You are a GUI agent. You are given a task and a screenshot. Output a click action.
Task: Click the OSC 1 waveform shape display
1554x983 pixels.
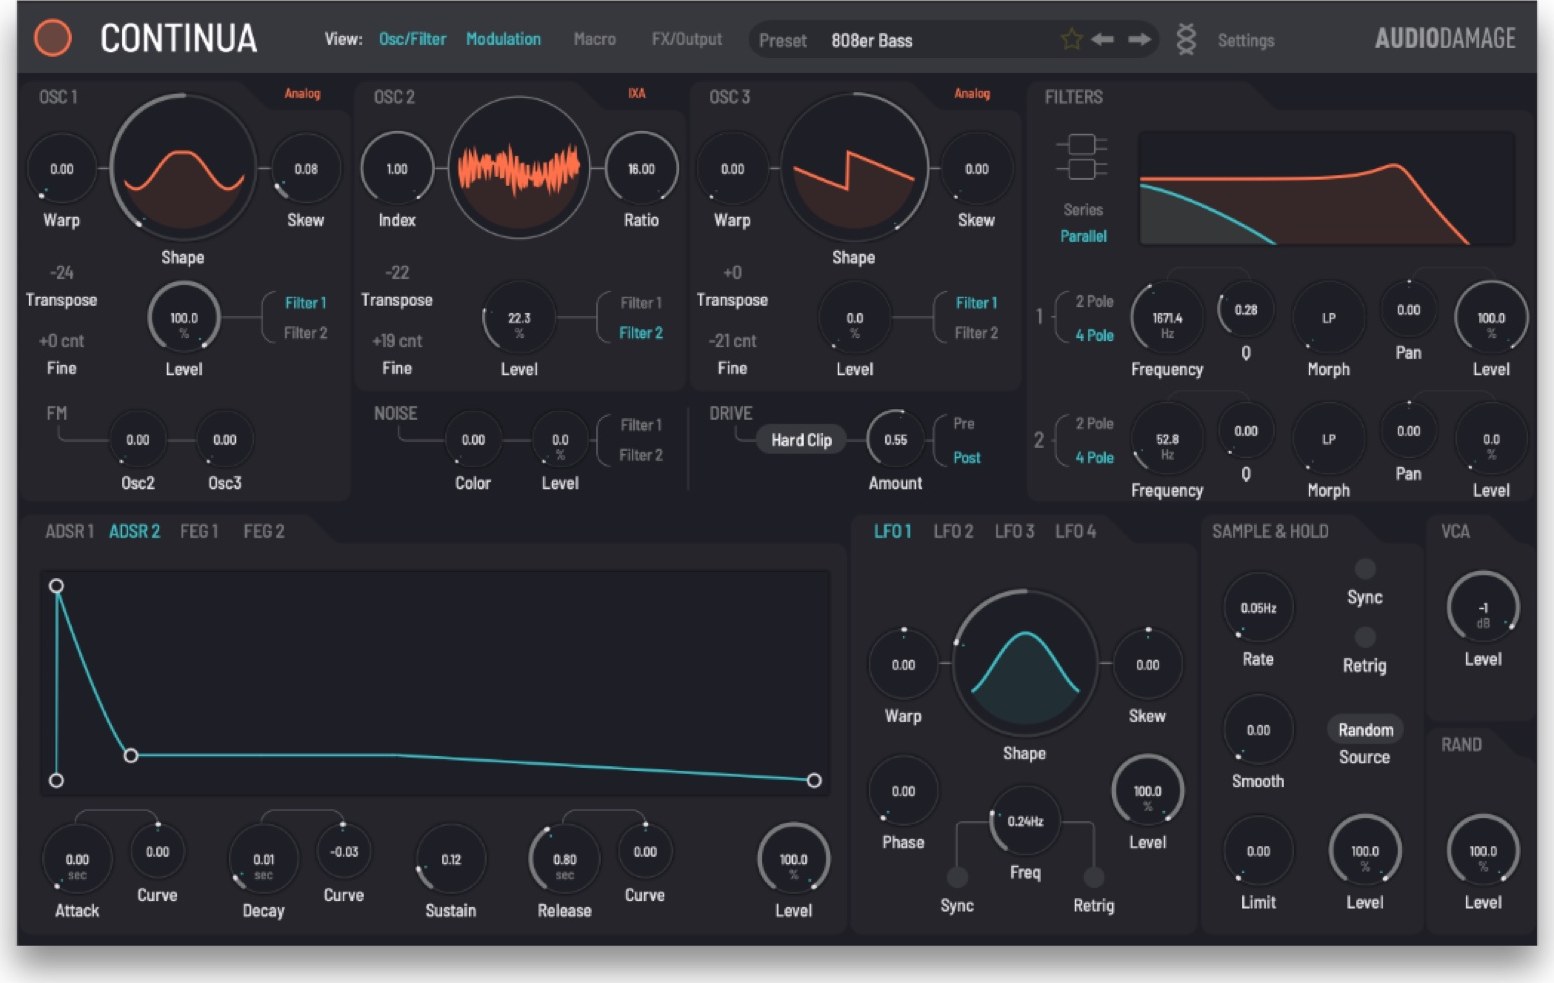coord(183,168)
